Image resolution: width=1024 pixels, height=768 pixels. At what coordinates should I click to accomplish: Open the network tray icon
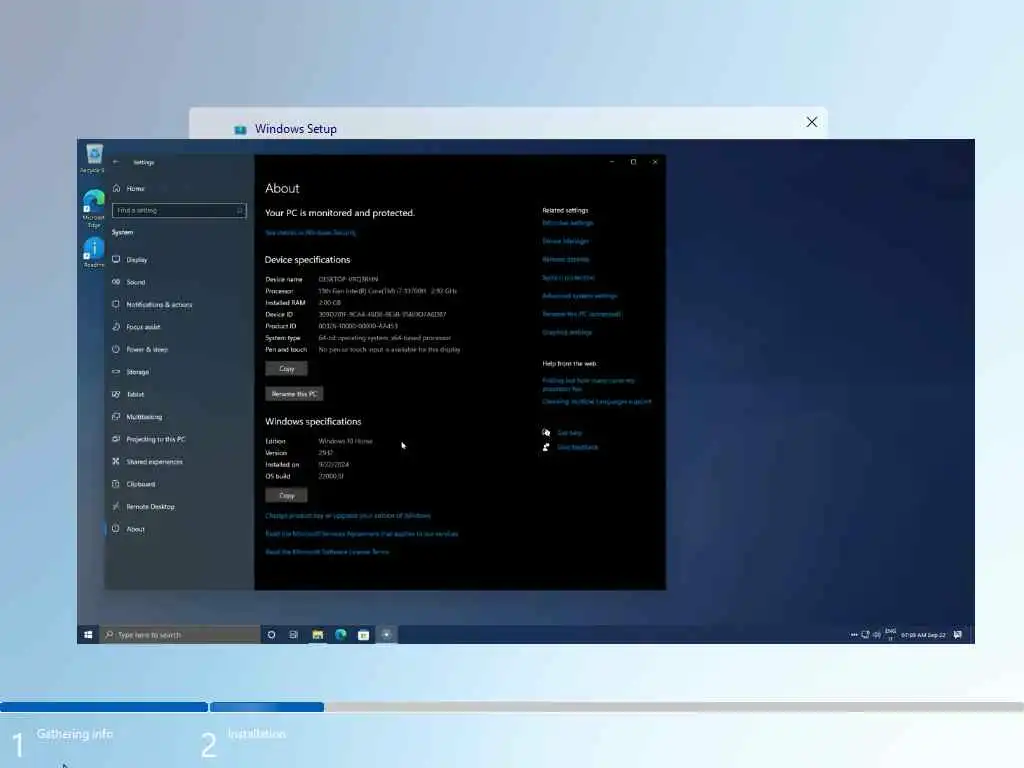coord(865,635)
